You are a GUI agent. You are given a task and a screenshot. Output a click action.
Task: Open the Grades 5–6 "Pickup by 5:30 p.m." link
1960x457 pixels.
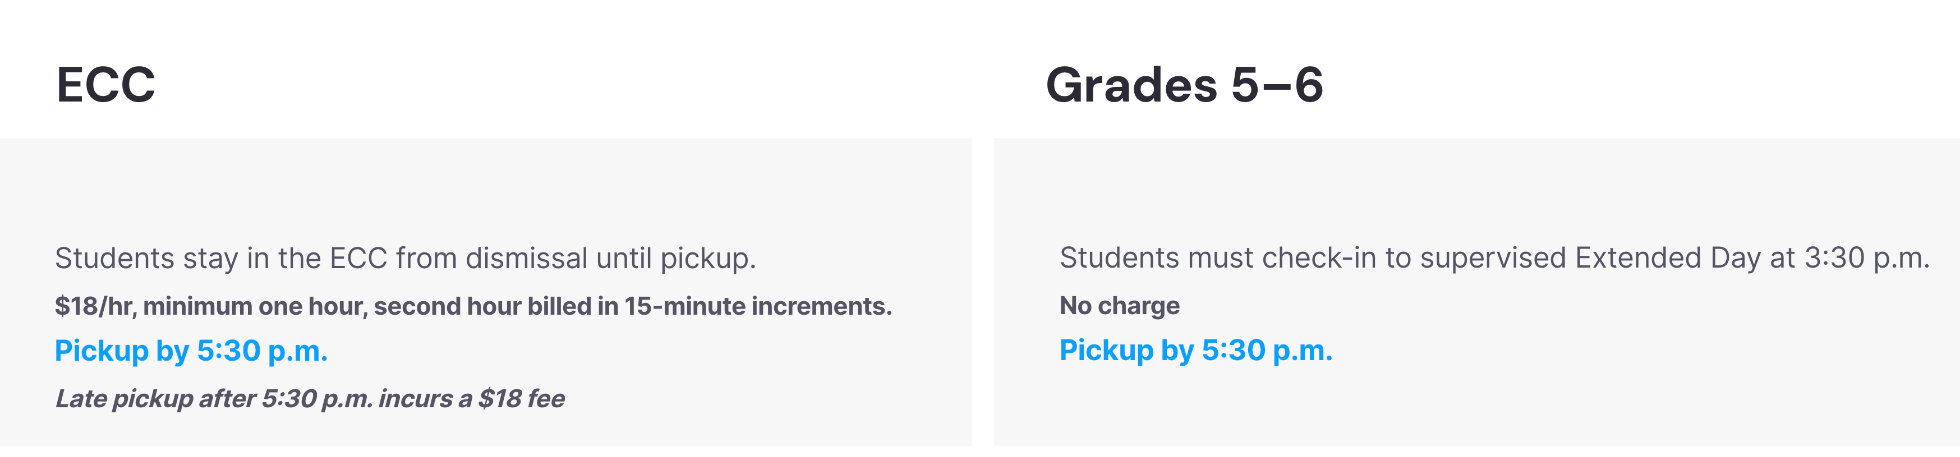tap(1195, 350)
